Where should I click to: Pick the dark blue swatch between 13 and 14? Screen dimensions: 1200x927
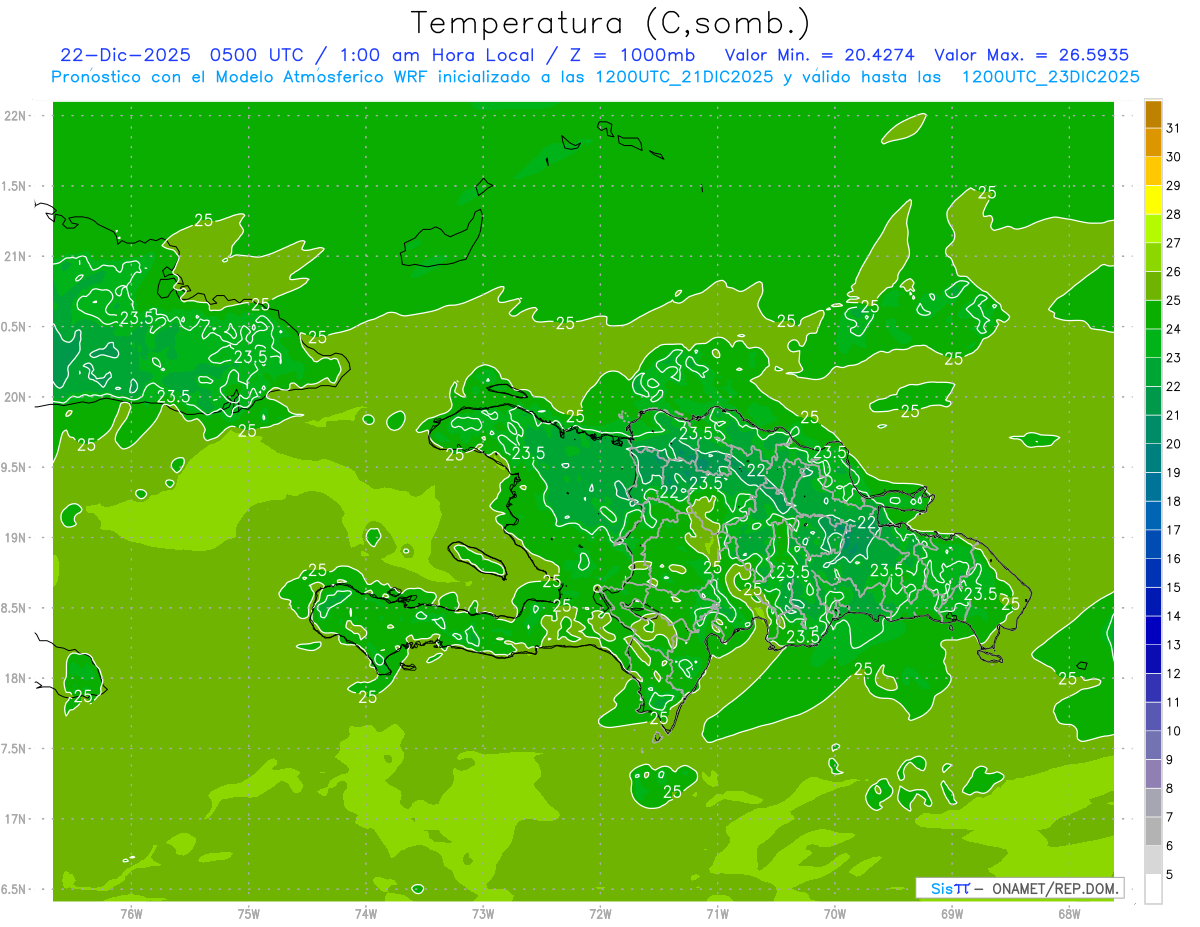coord(1153,630)
